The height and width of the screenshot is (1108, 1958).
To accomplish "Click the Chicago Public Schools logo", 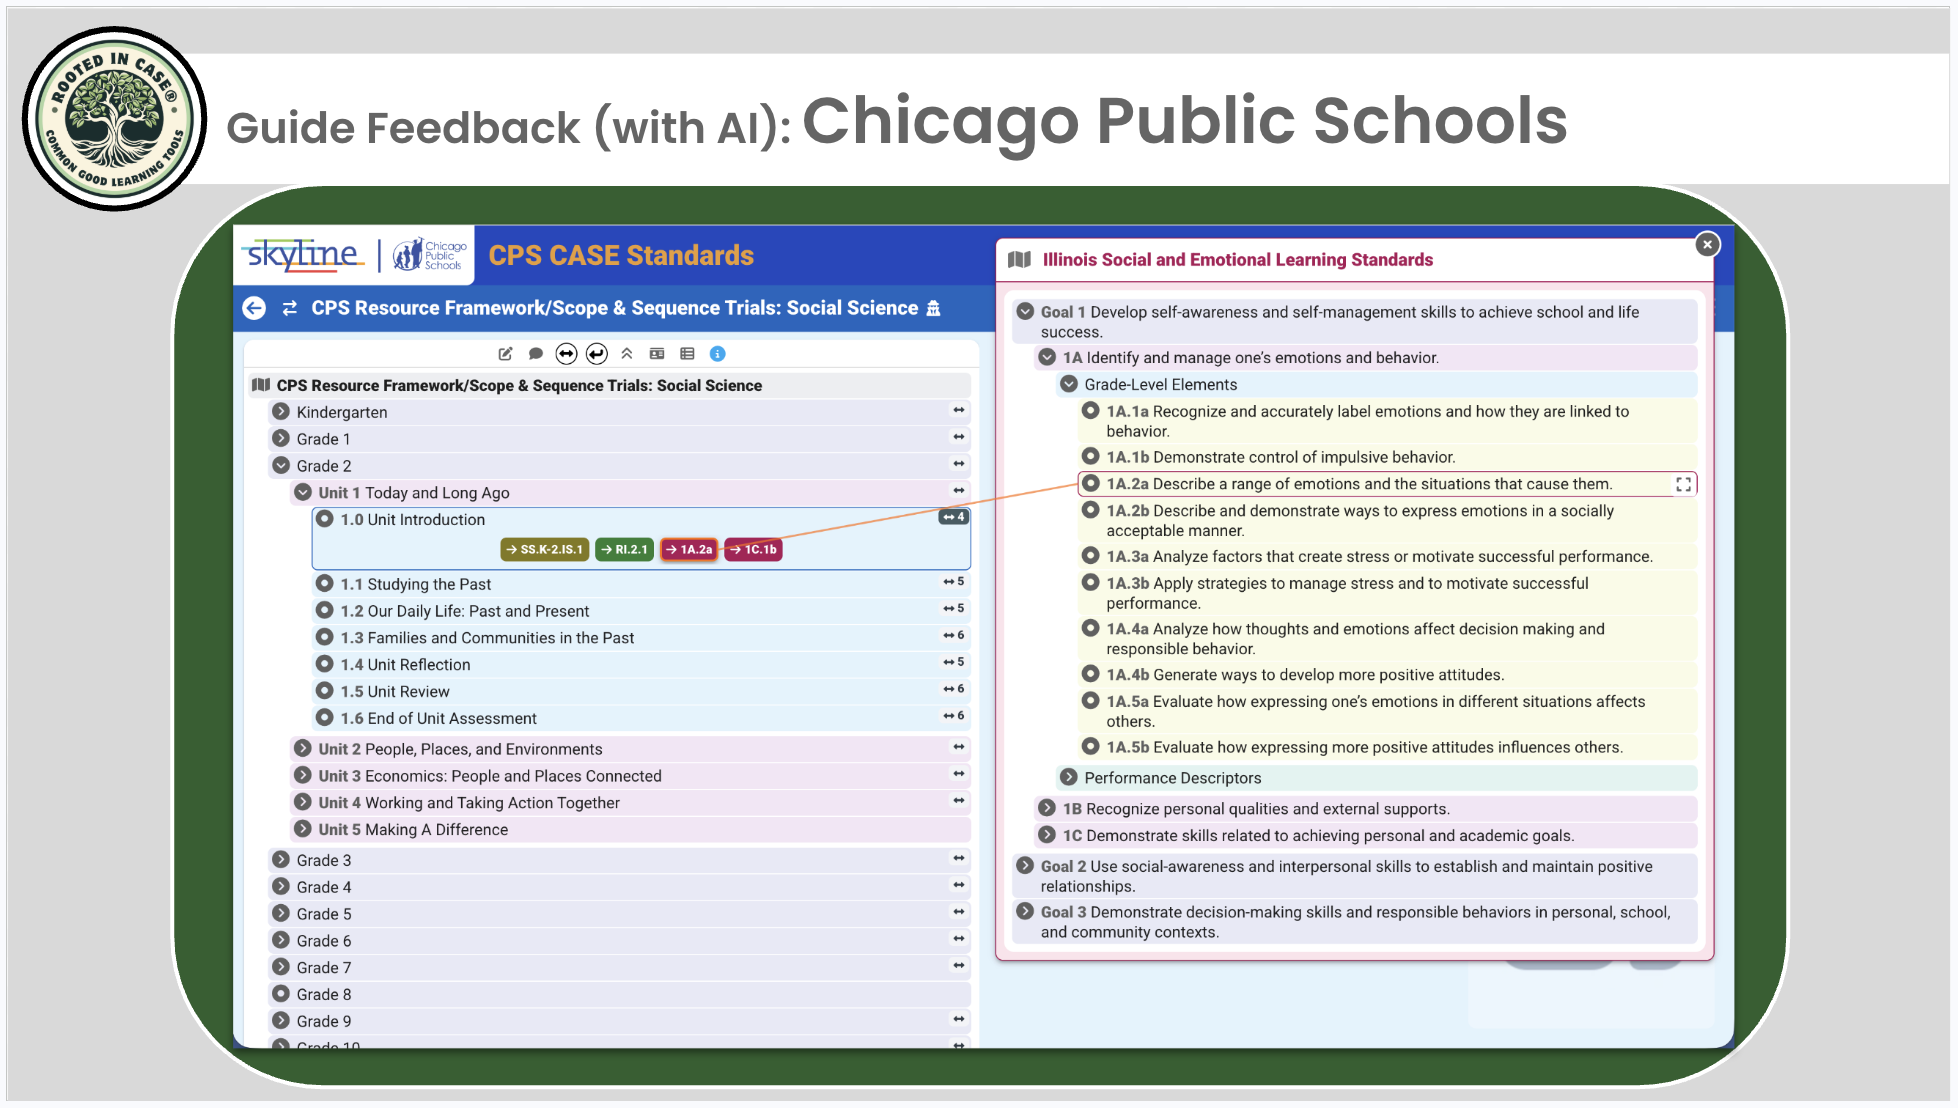I will point(429,255).
